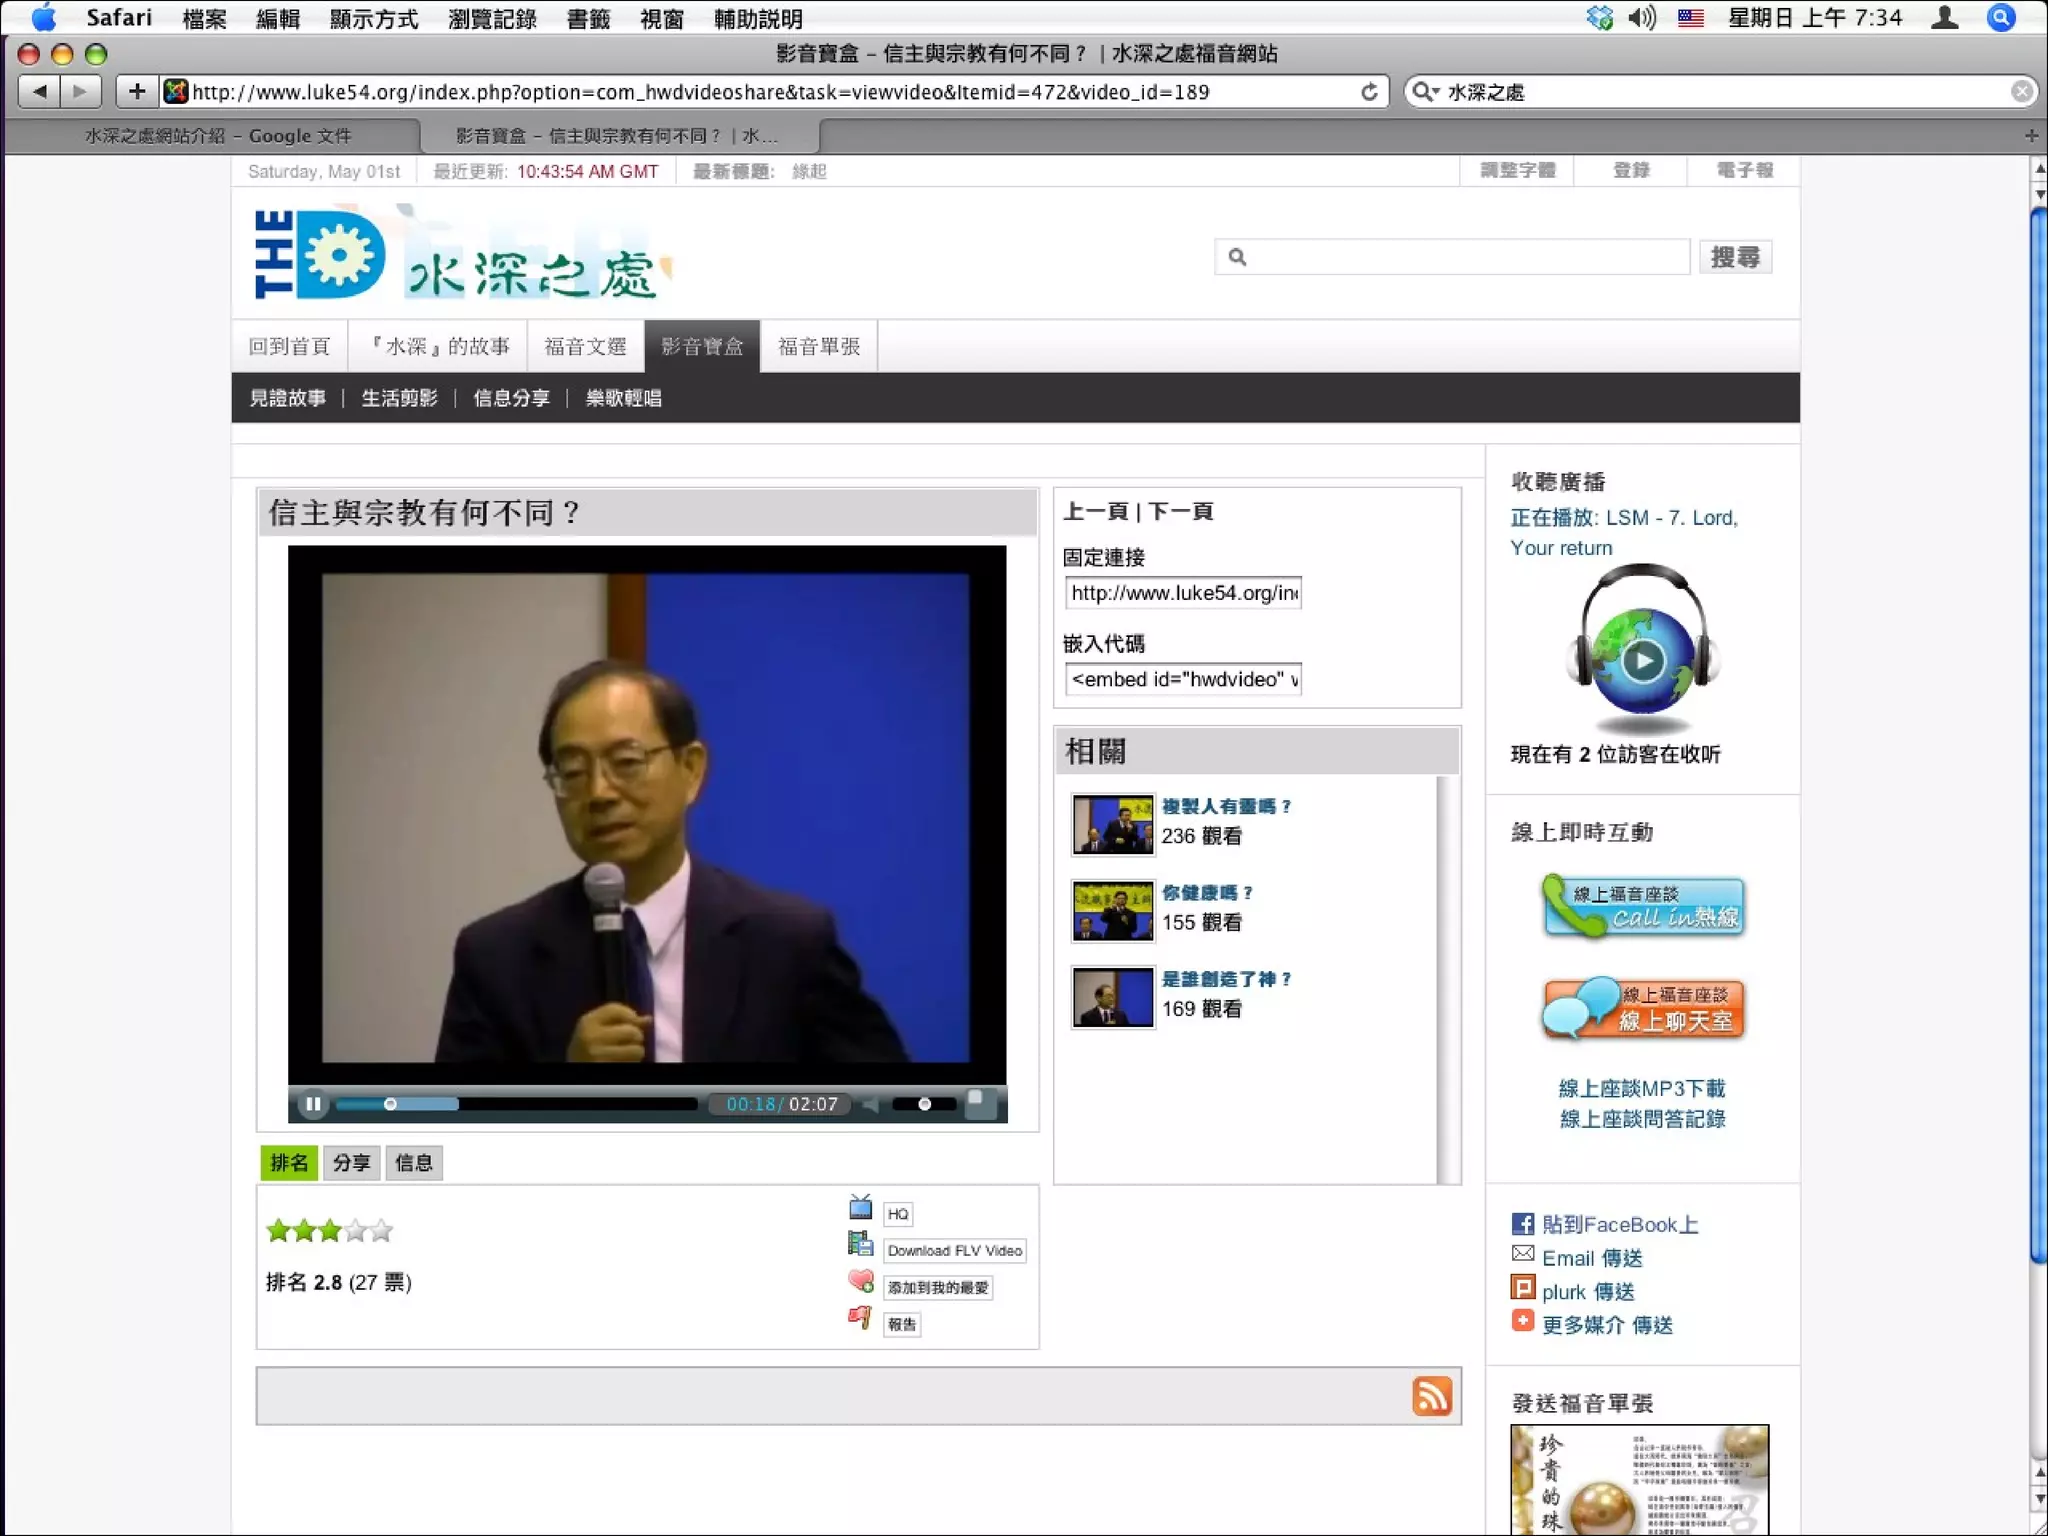This screenshot has height=1536, width=2048.
Task: Open the related video 複製人有靈嗎 thumbnail
Action: [1112, 824]
